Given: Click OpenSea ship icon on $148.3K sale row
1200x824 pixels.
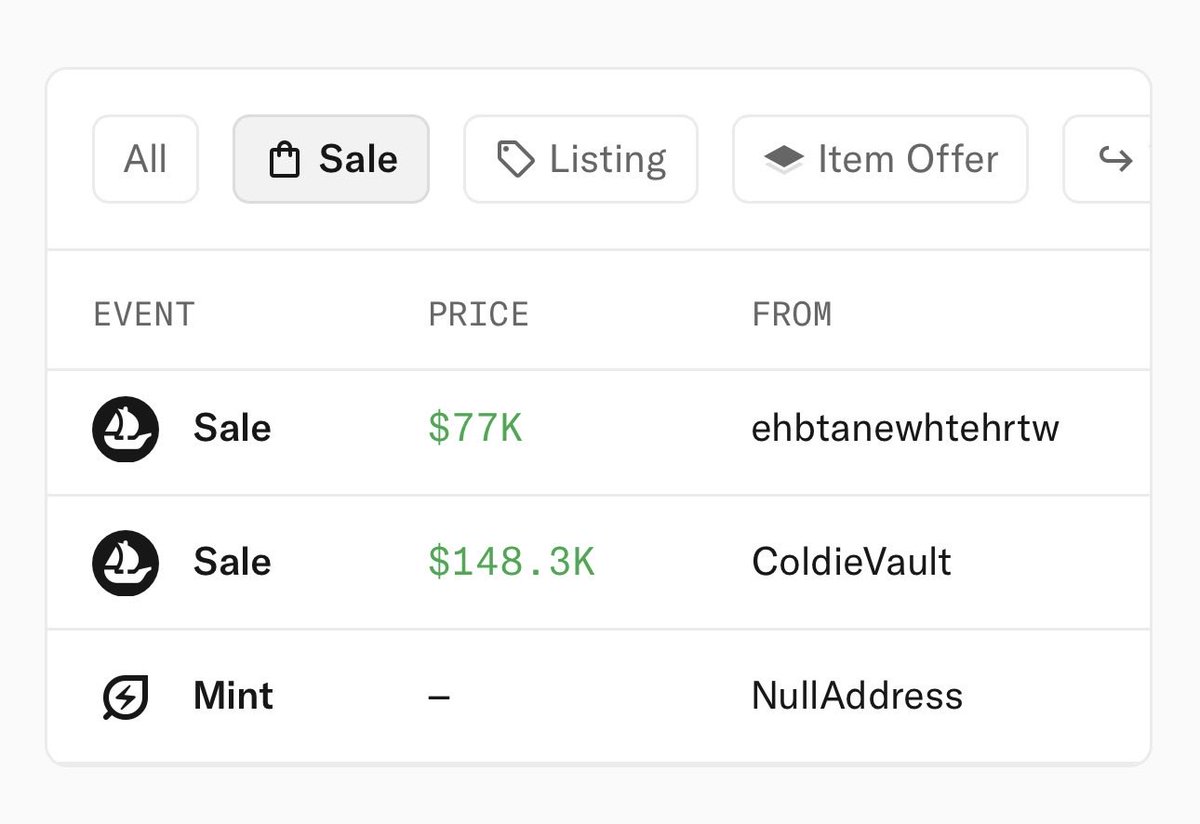Looking at the screenshot, I should tap(126, 563).
